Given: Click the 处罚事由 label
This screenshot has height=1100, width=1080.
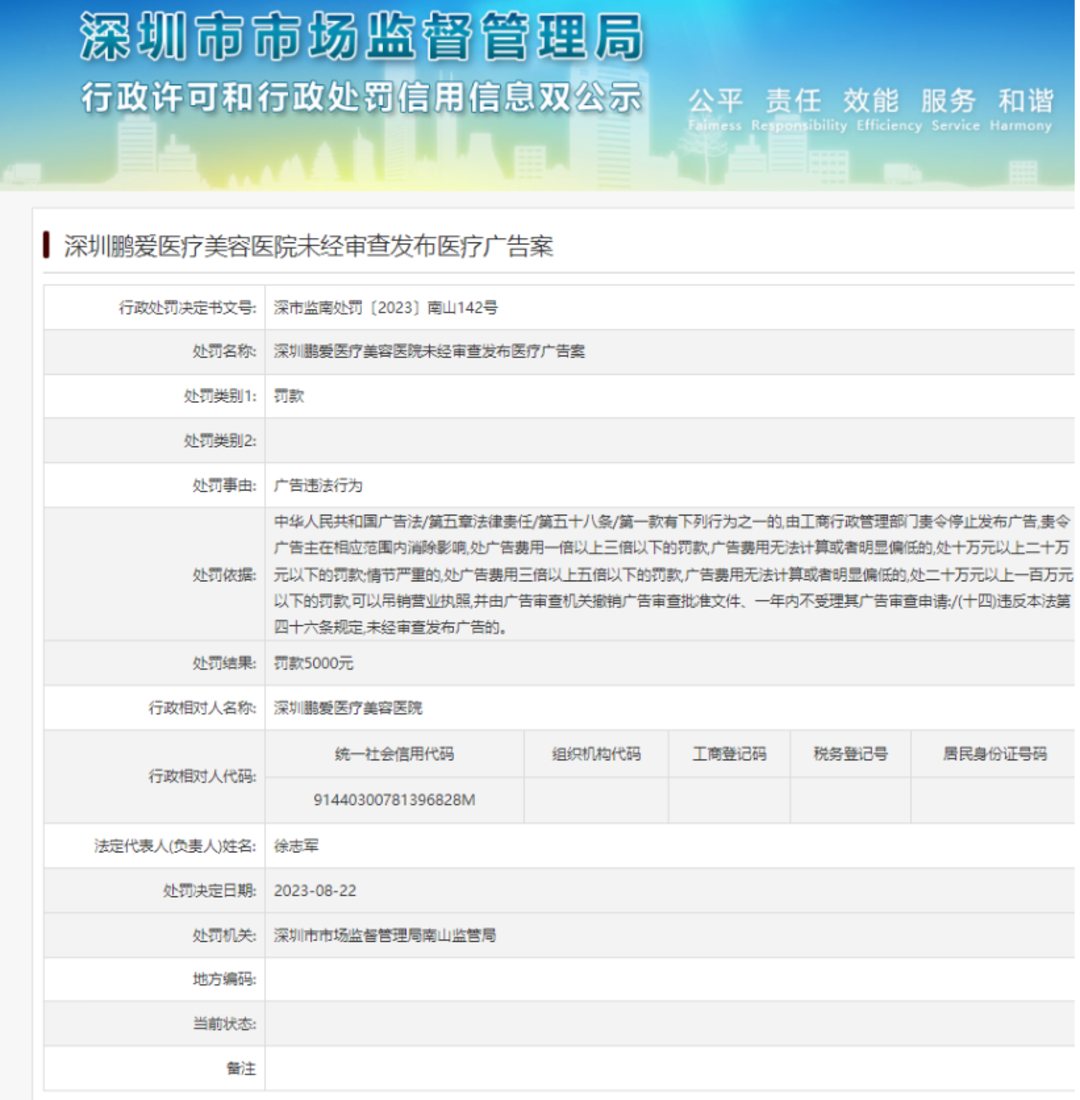Looking at the screenshot, I should 225,485.
